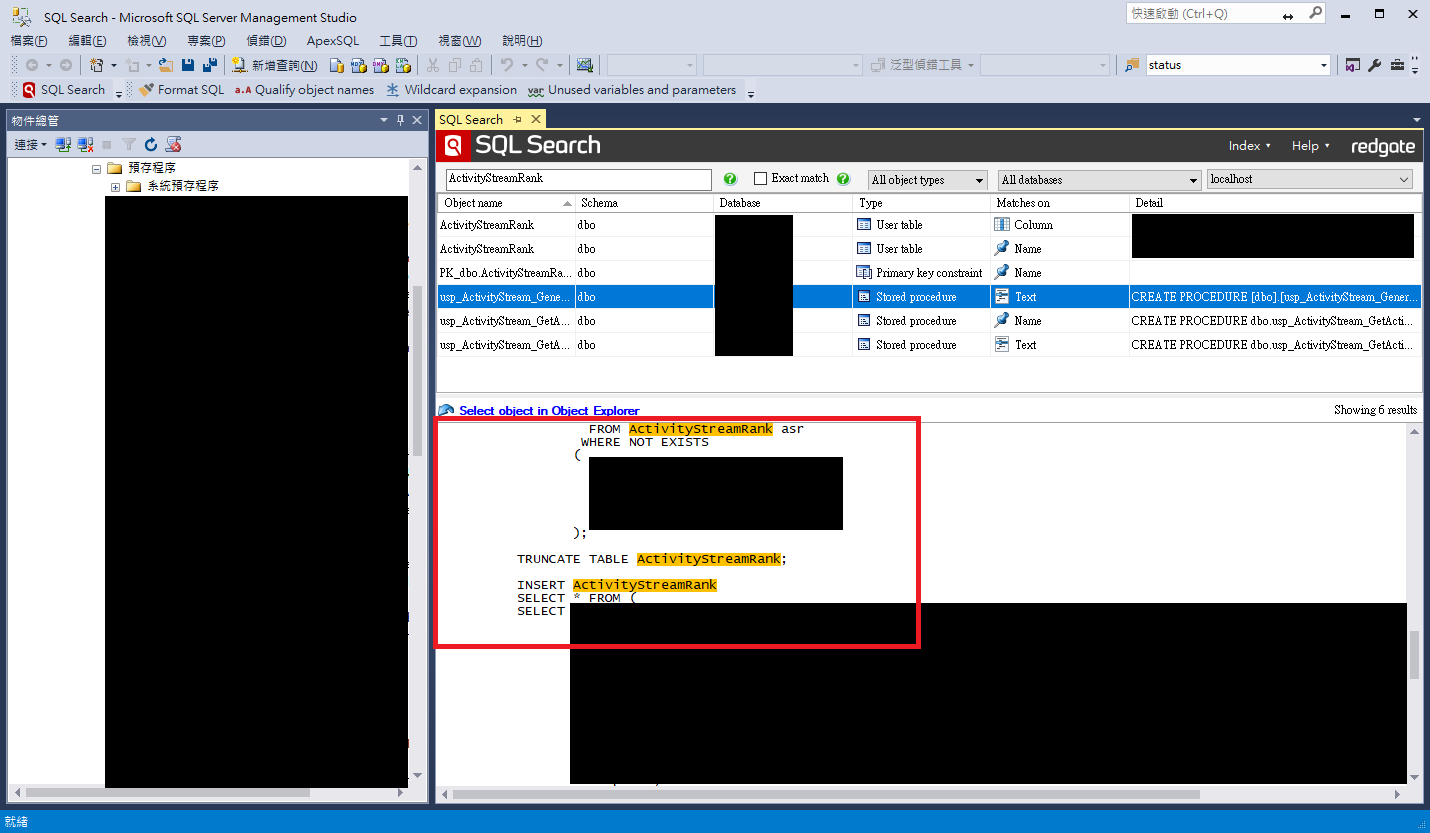Click the Select object in Object Explorer link
This screenshot has width=1430, height=833.
pos(548,410)
